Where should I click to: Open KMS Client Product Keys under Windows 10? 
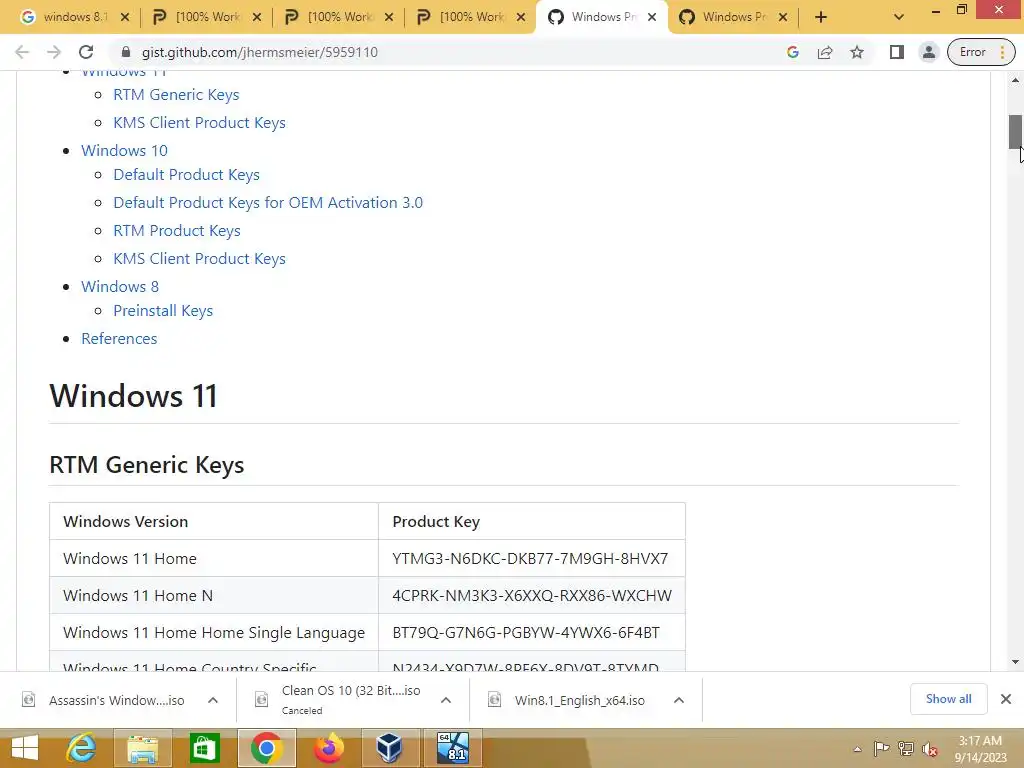tap(199, 259)
